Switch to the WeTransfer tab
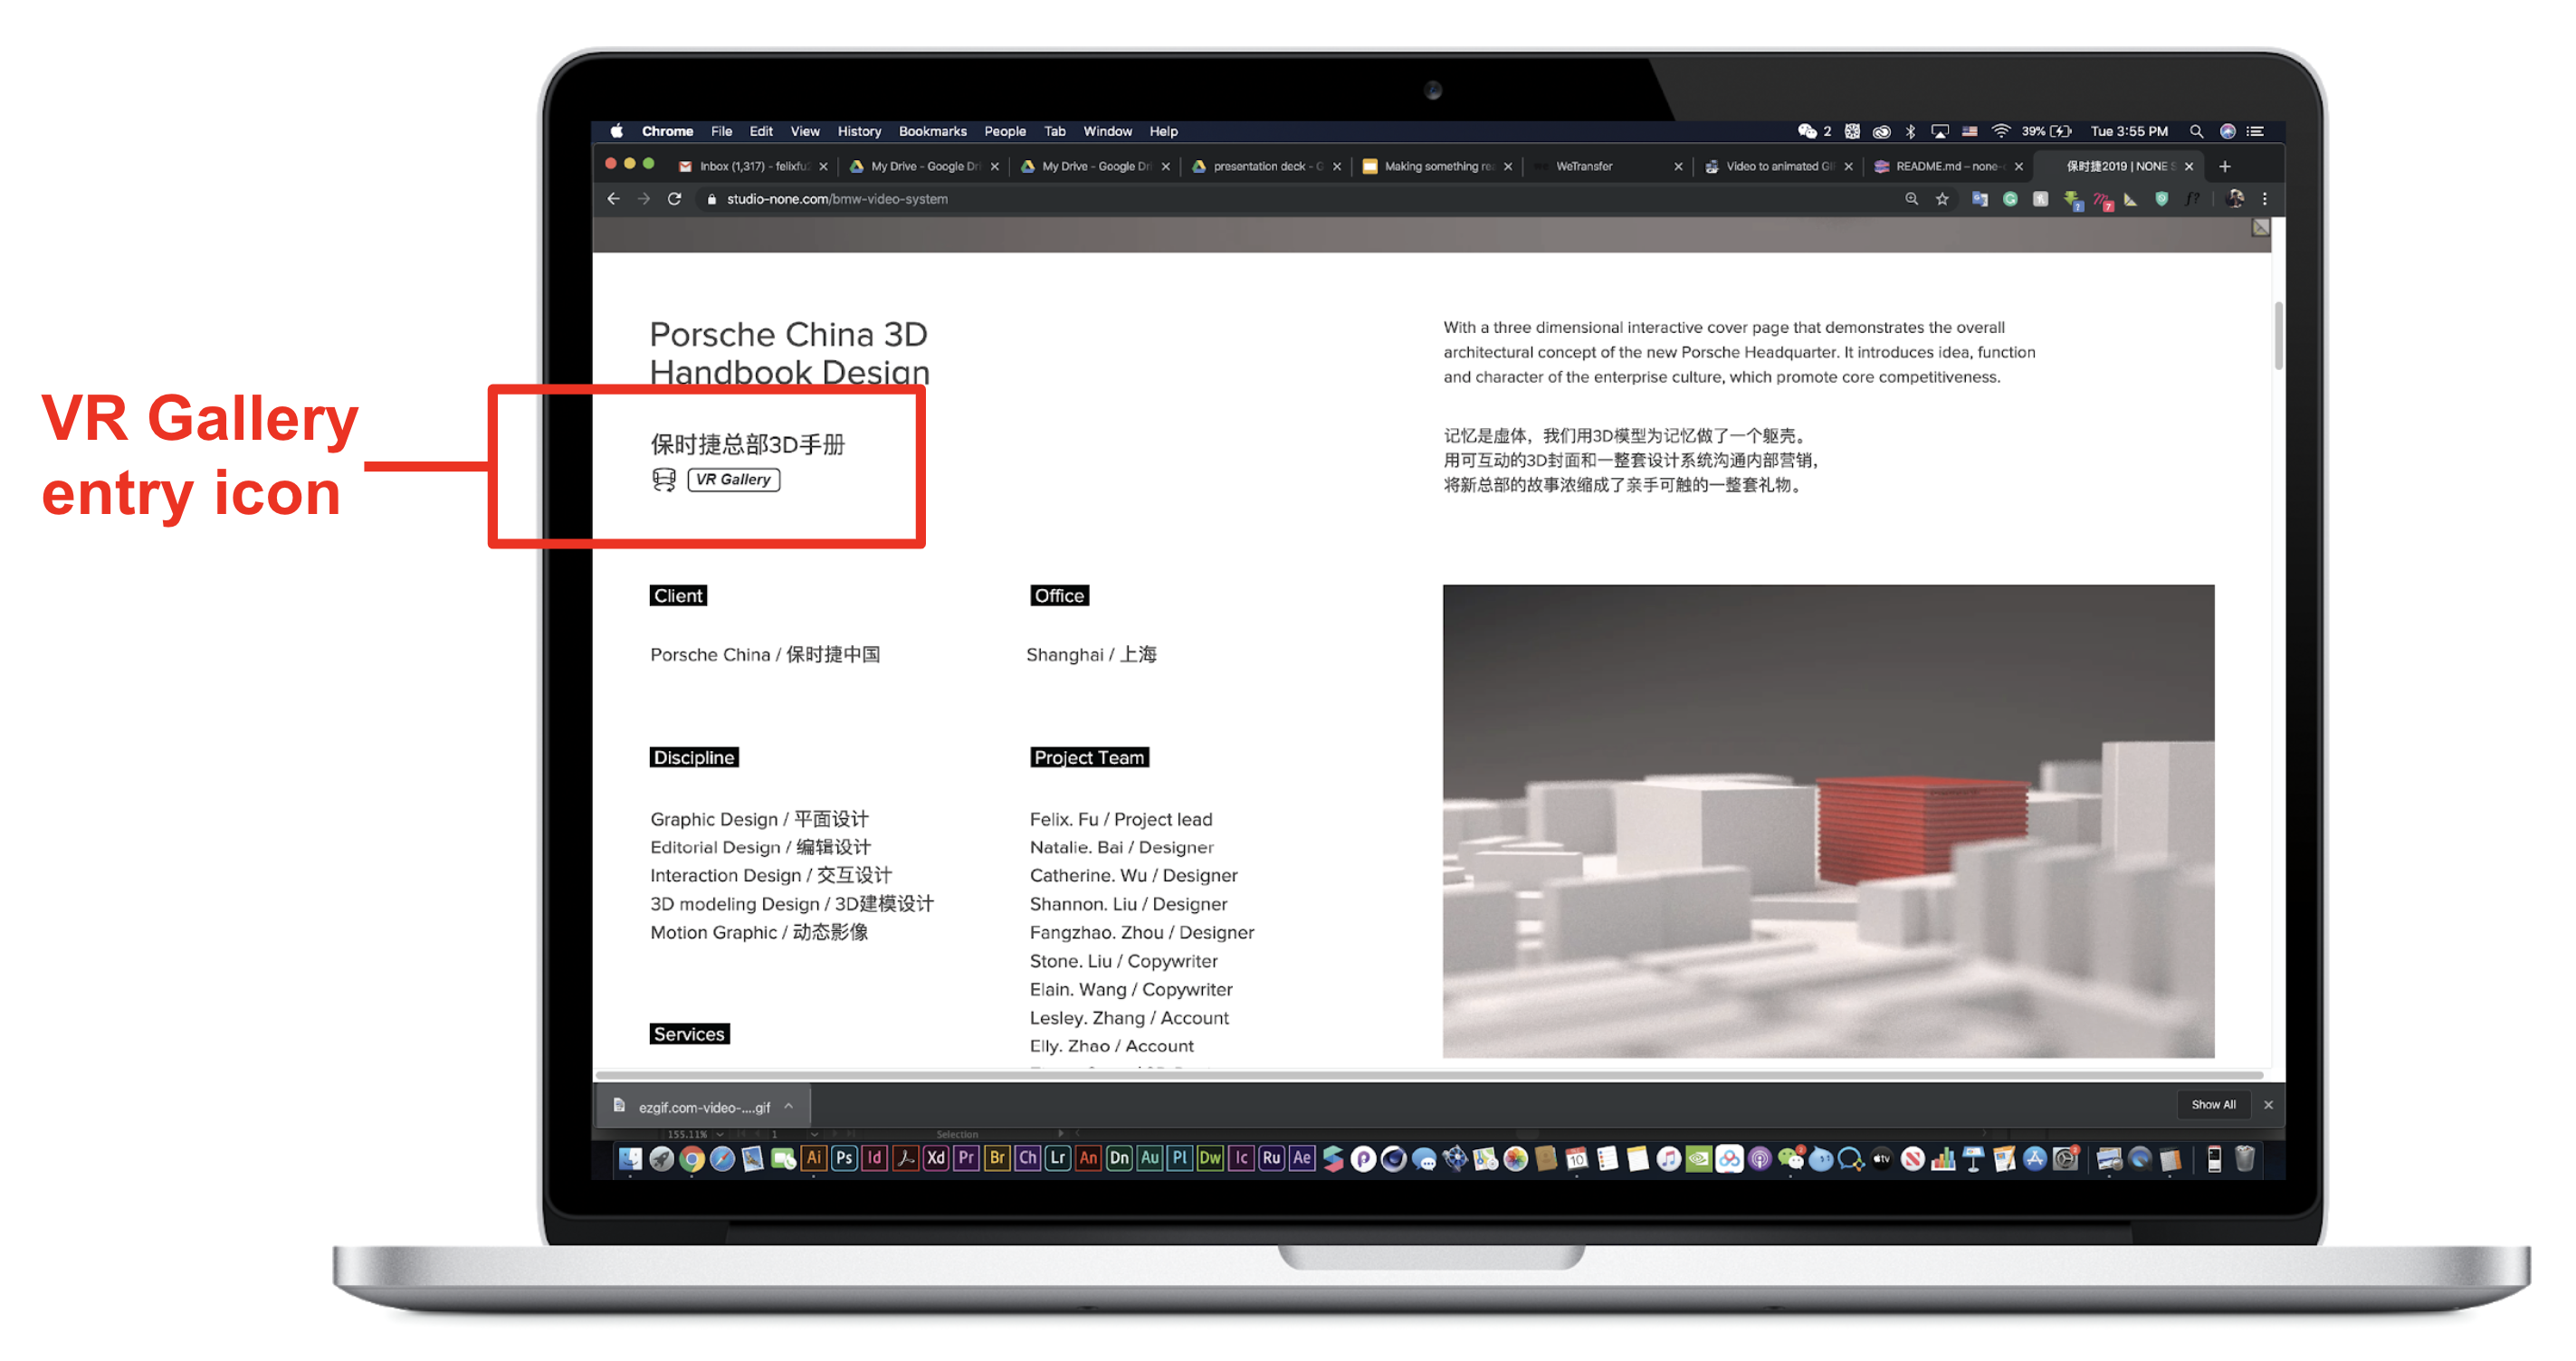 [1584, 166]
